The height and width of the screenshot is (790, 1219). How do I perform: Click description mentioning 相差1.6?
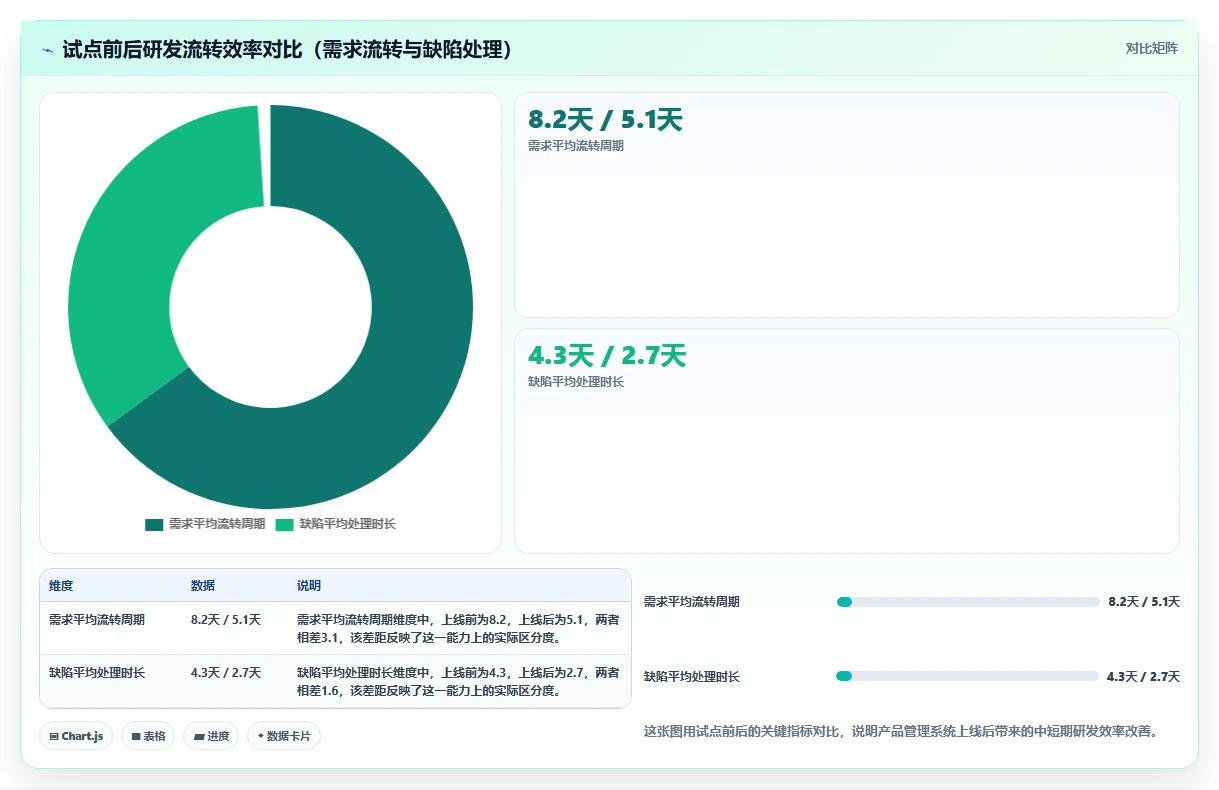pyautogui.click(x=458, y=681)
